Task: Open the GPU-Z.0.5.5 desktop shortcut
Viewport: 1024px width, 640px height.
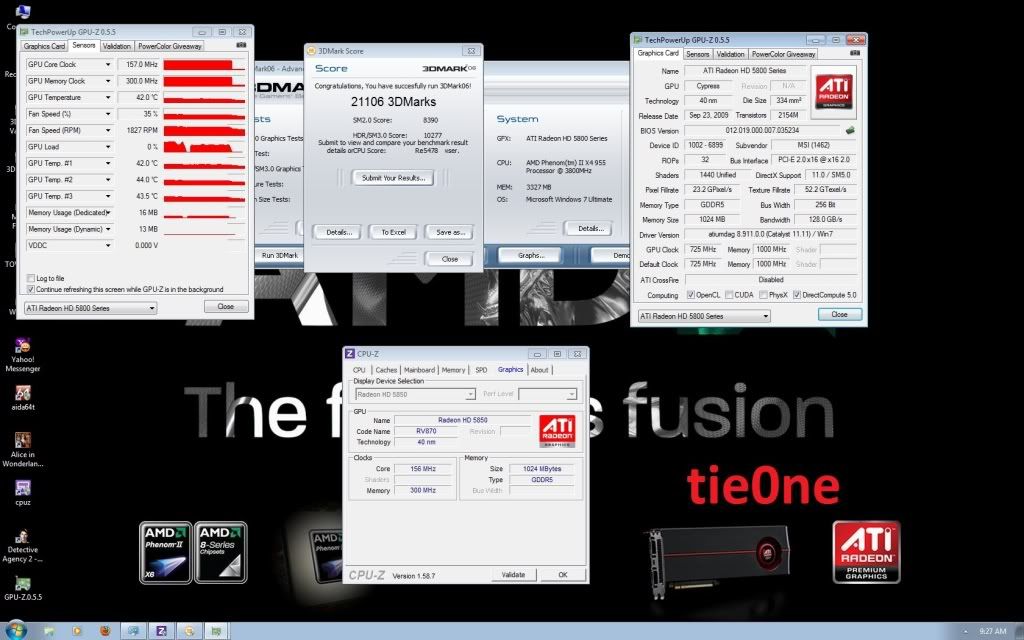Action: coord(23,588)
